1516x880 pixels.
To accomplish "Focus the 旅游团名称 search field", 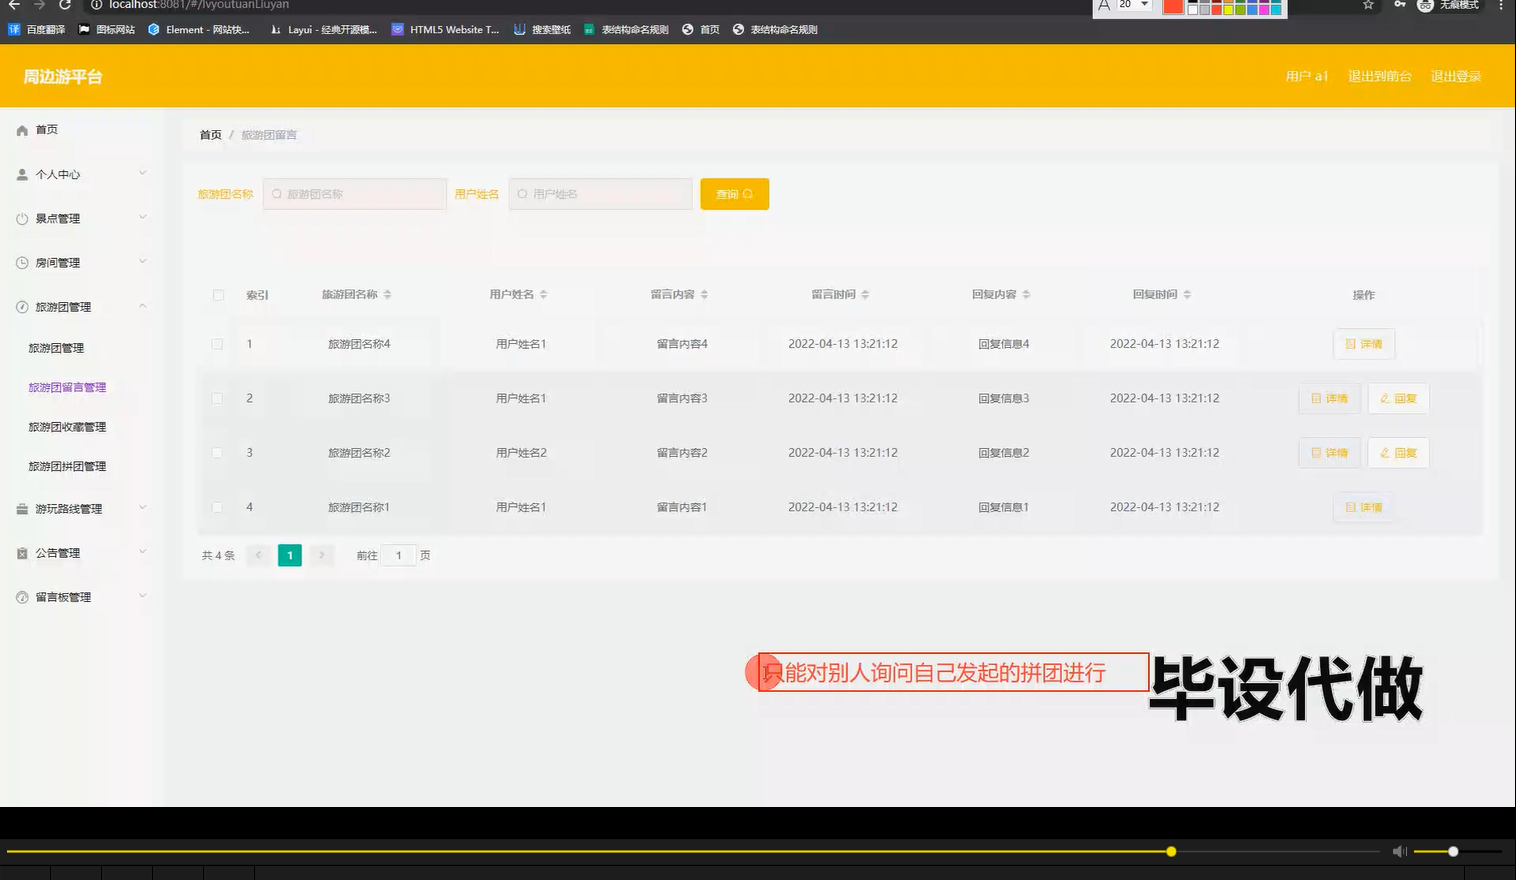I will (x=355, y=194).
